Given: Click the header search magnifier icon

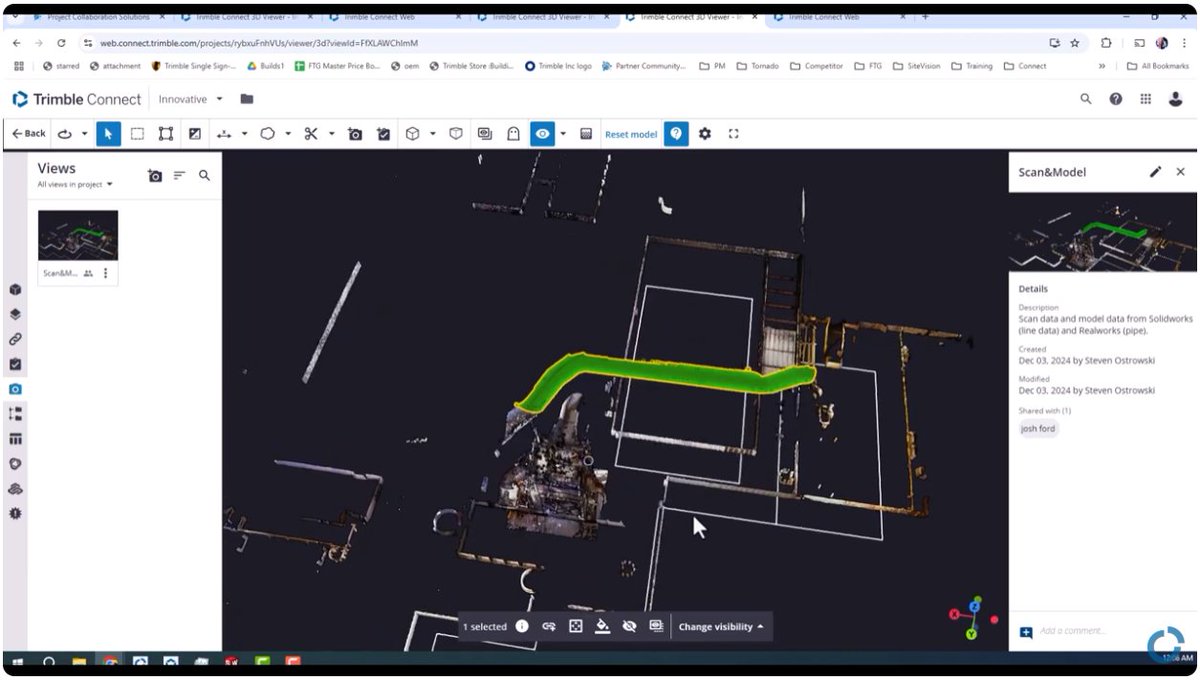Looking at the screenshot, I should tap(1086, 99).
